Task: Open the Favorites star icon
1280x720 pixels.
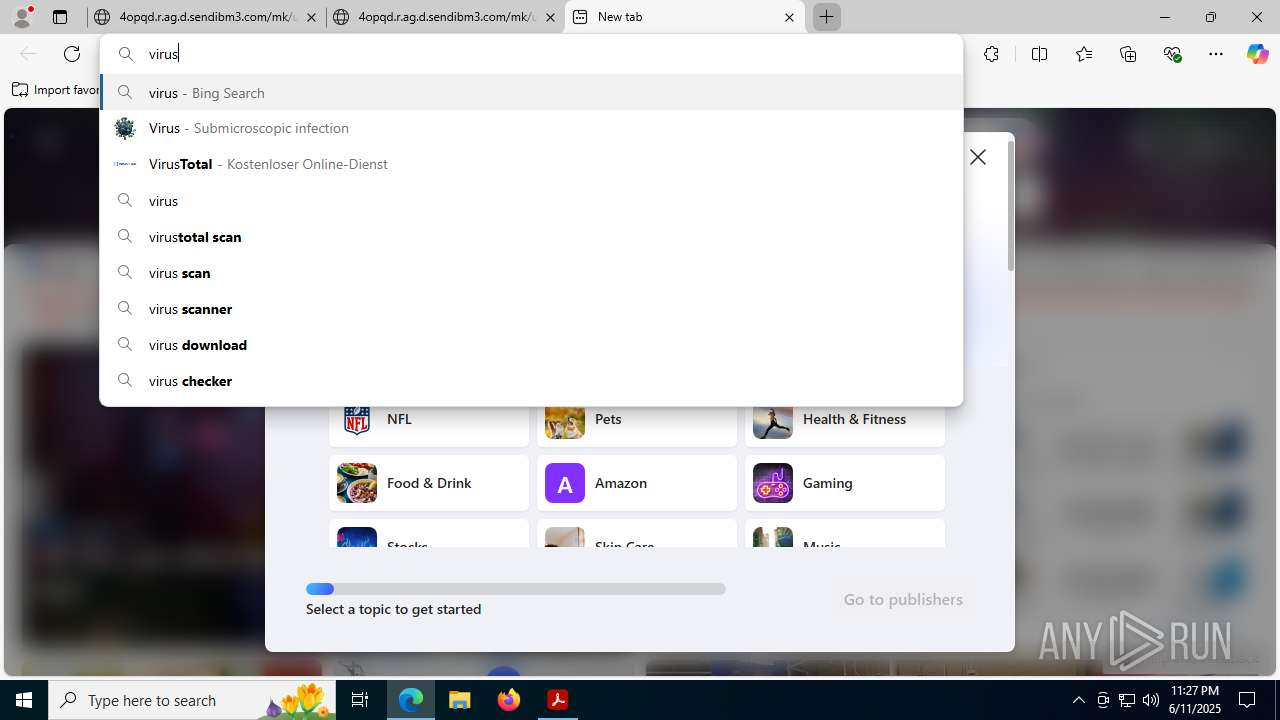Action: pyautogui.click(x=1084, y=54)
